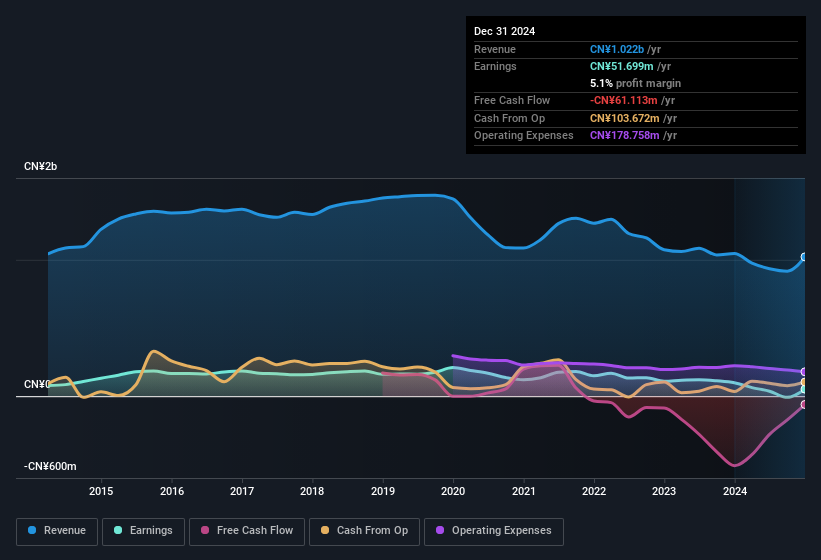Click the Cash From Op label in tooltip
The width and height of the screenshot is (821, 560).
[x=509, y=118]
